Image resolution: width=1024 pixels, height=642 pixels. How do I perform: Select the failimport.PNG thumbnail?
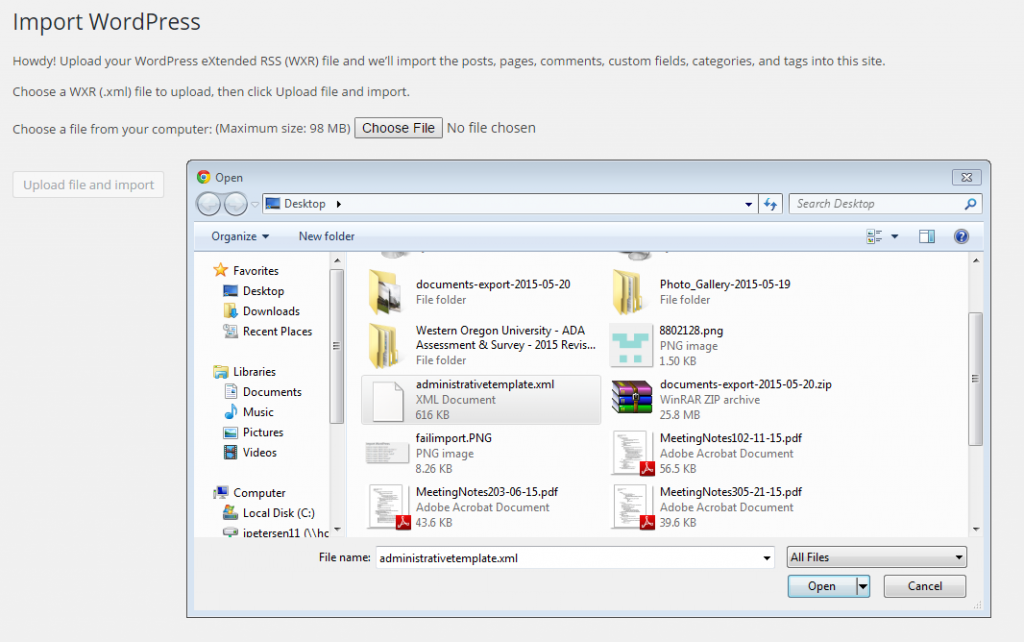click(x=387, y=453)
